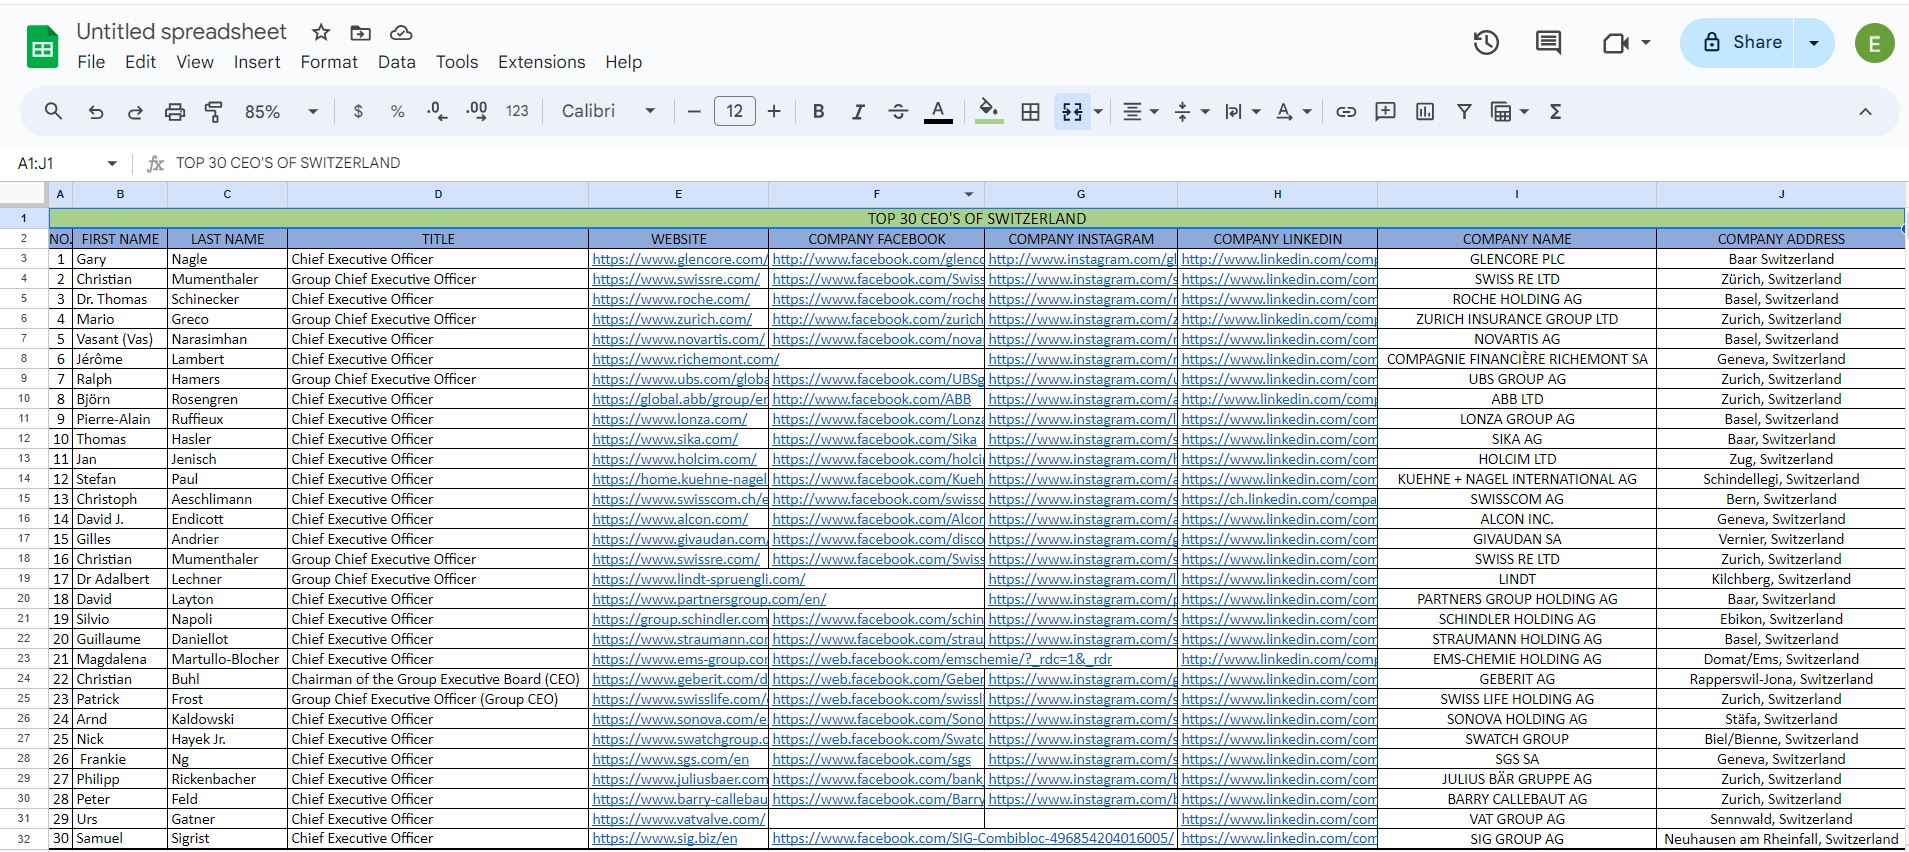Choose a cell fill color
Image resolution: width=1909 pixels, height=852 pixels.
[988, 112]
